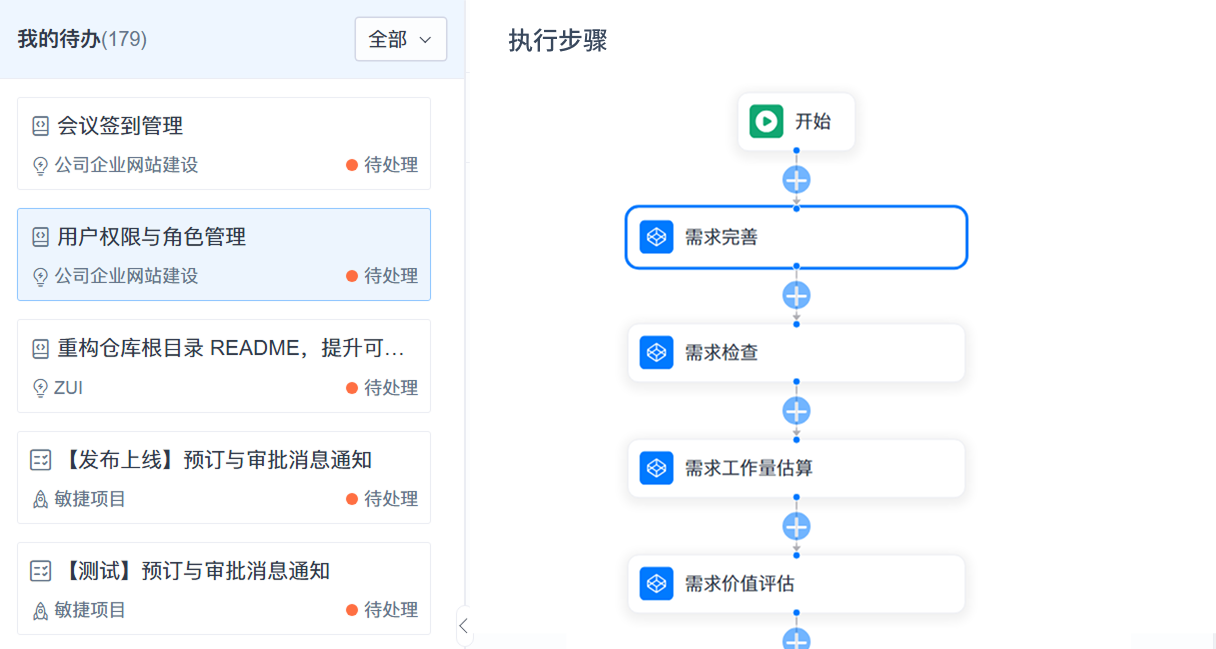Select the 需求完善 workflow node
This screenshot has width=1216, height=649.
tap(796, 237)
